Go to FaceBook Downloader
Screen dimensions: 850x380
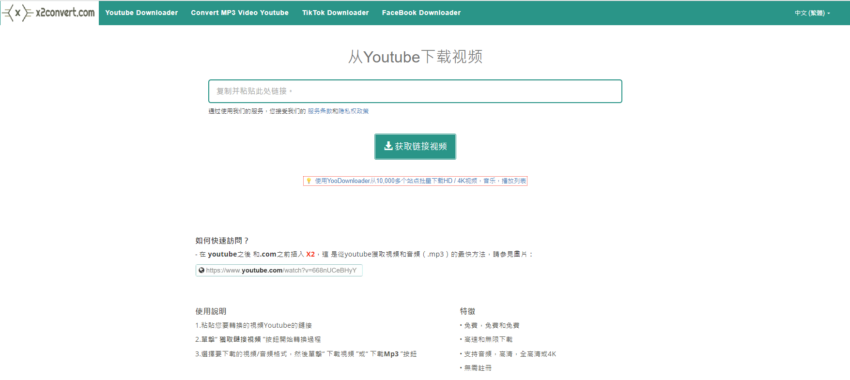[x=421, y=12]
